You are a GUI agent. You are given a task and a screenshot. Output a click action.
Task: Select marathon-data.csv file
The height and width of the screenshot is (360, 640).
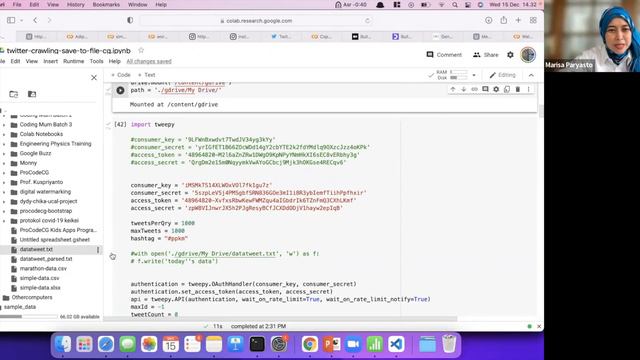[x=43, y=269]
